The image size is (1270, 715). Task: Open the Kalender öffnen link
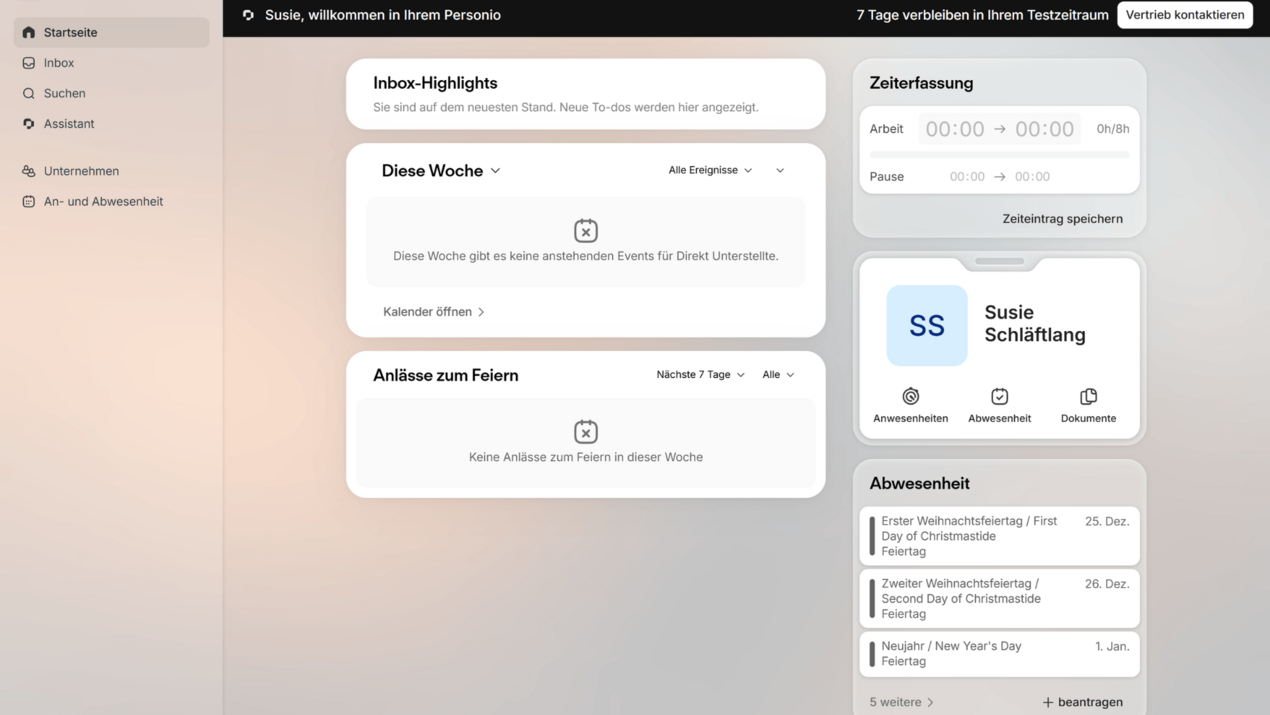point(434,312)
